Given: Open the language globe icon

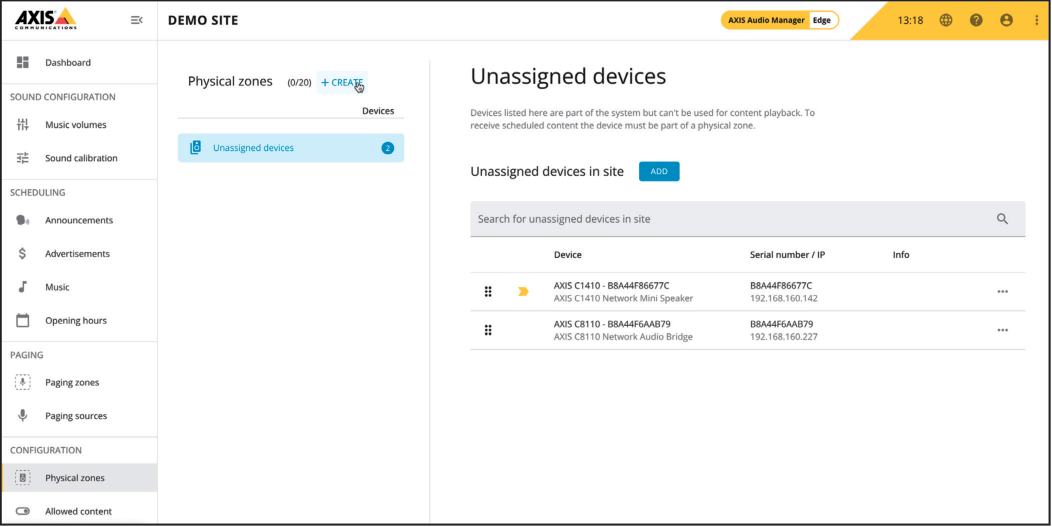Looking at the screenshot, I should [x=946, y=20].
